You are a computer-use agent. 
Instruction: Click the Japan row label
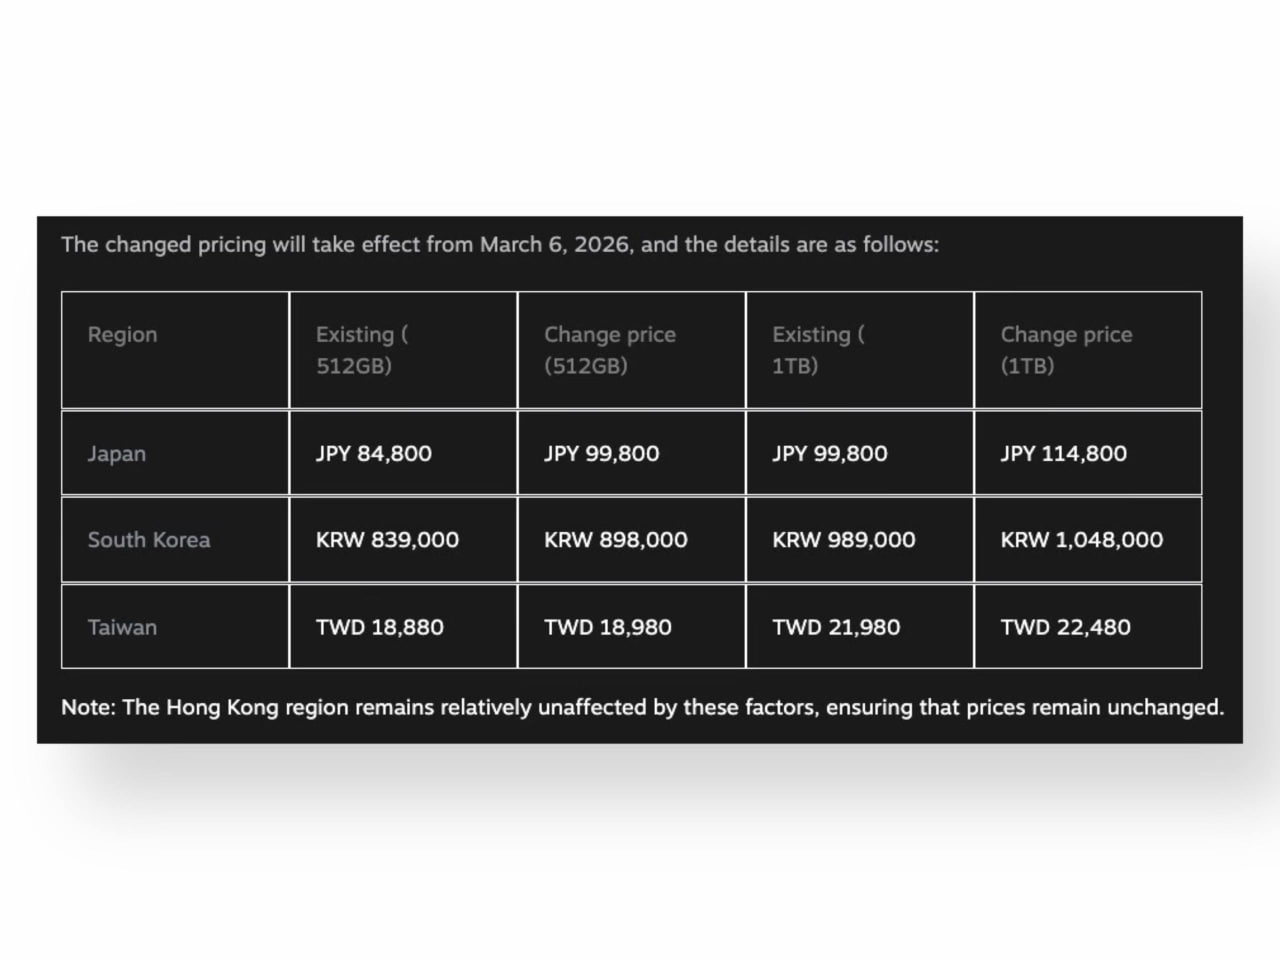tap(117, 453)
